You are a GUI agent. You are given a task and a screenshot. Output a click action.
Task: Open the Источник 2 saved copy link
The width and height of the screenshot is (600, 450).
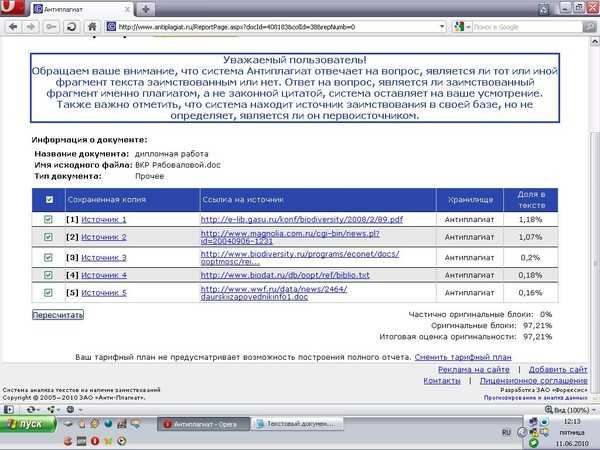104,237
